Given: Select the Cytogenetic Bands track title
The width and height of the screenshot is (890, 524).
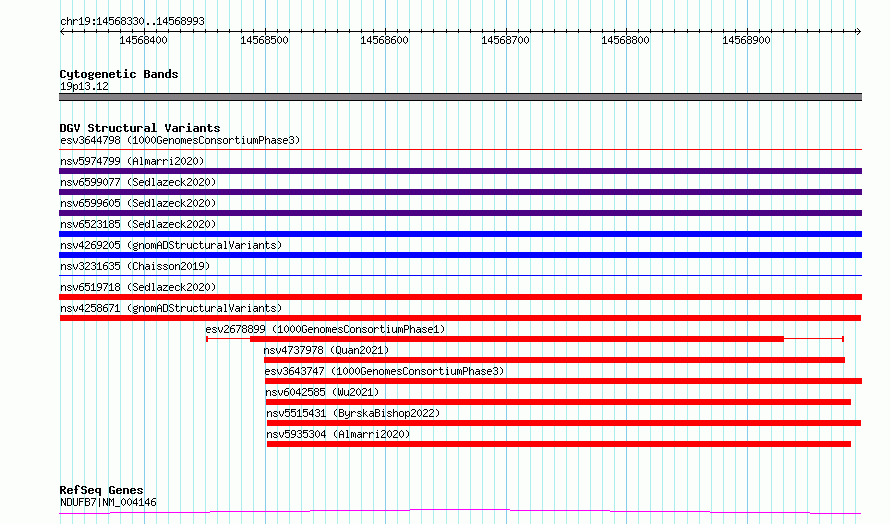Looking at the screenshot, I should point(119,74).
